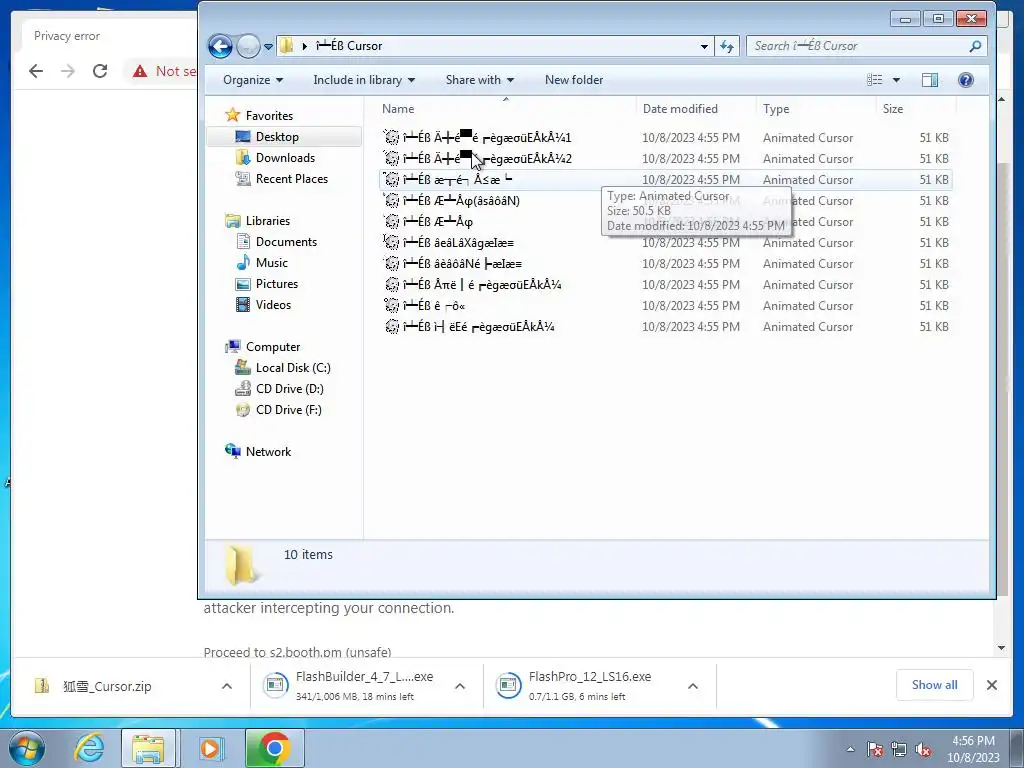The image size is (1024, 768).
Task: Click the muted volume tray icon
Action: pos(923,749)
